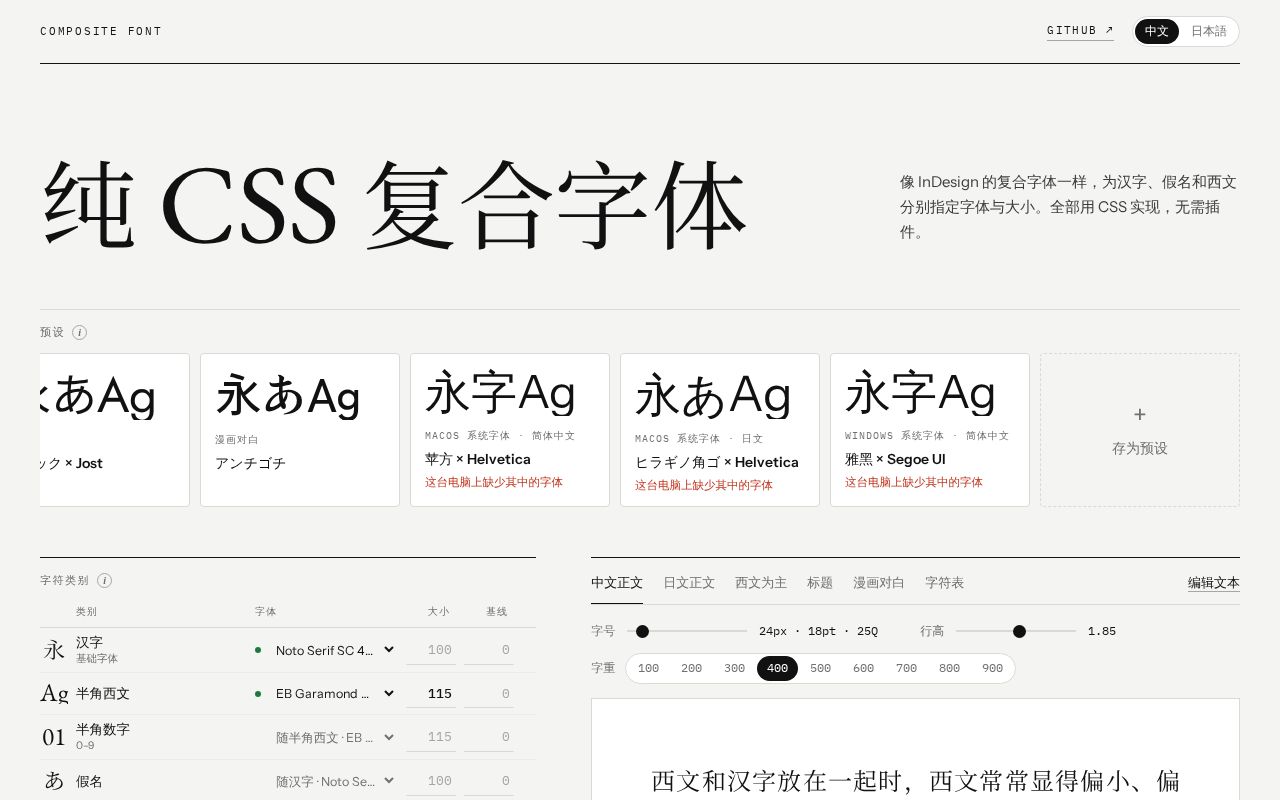Set font weight to 100
This screenshot has height=800, width=1280.
648,668
